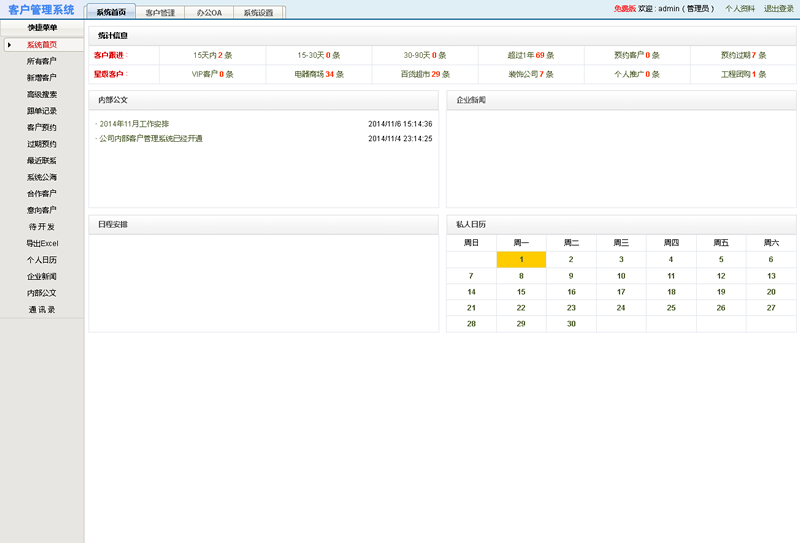
Task: Select day 15 in the private calendar
Action: pos(521,292)
